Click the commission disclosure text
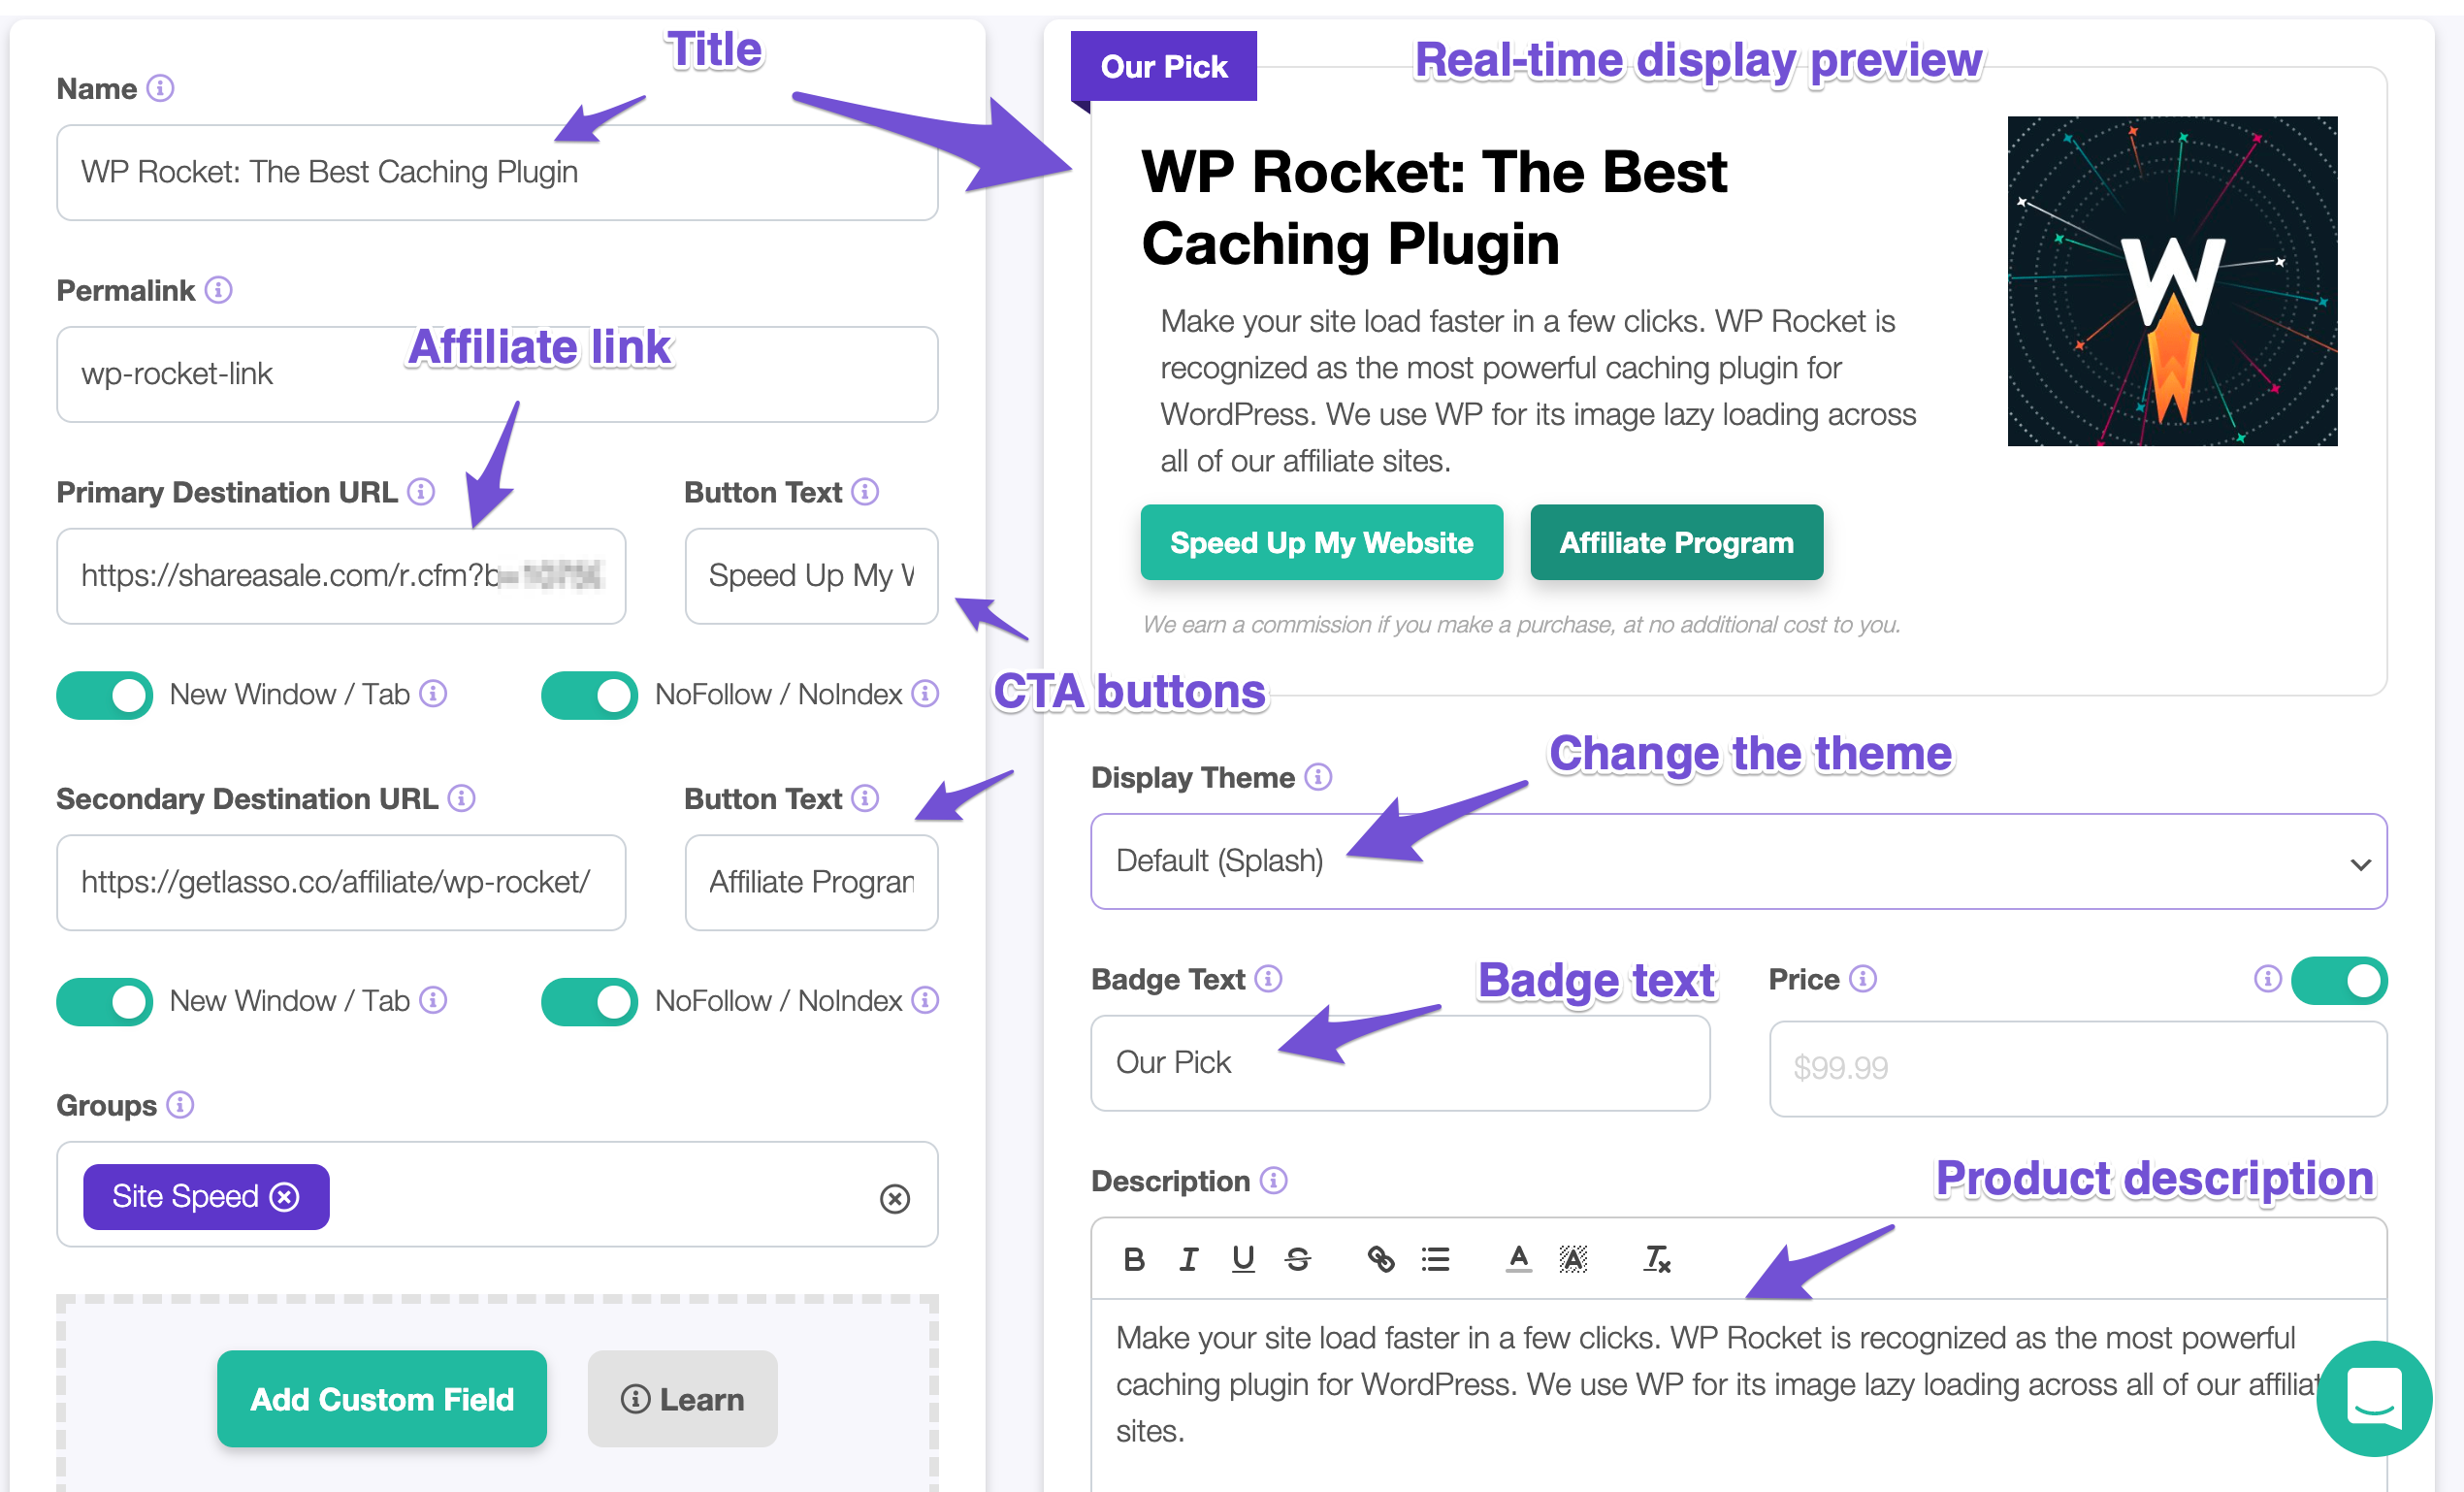The height and width of the screenshot is (1492, 2464). (1521, 625)
